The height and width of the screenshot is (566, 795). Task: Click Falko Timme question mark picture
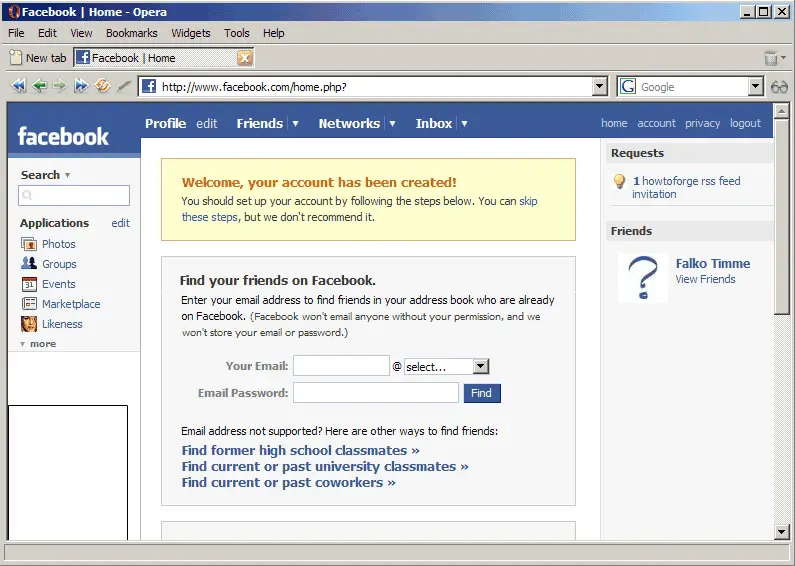643,278
